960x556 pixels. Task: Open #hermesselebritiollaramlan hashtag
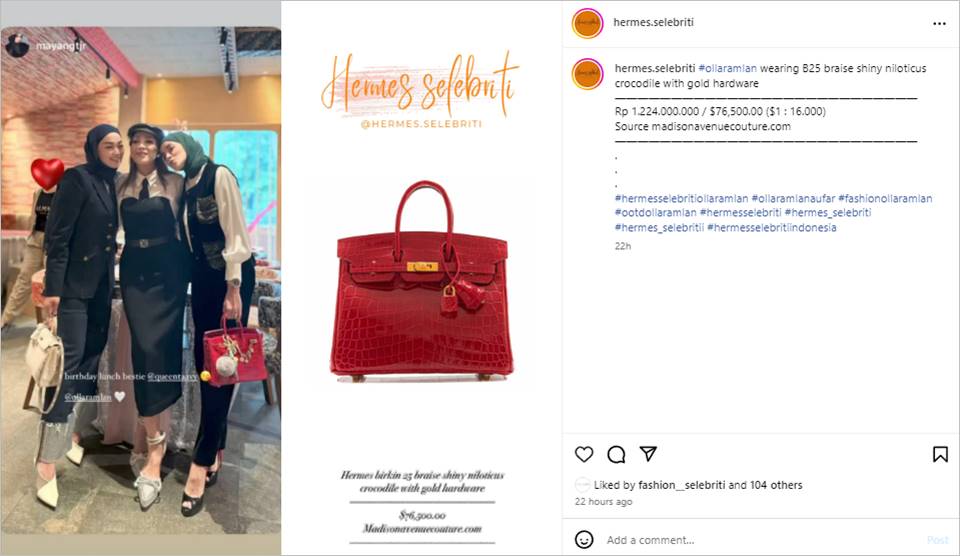[681, 198]
